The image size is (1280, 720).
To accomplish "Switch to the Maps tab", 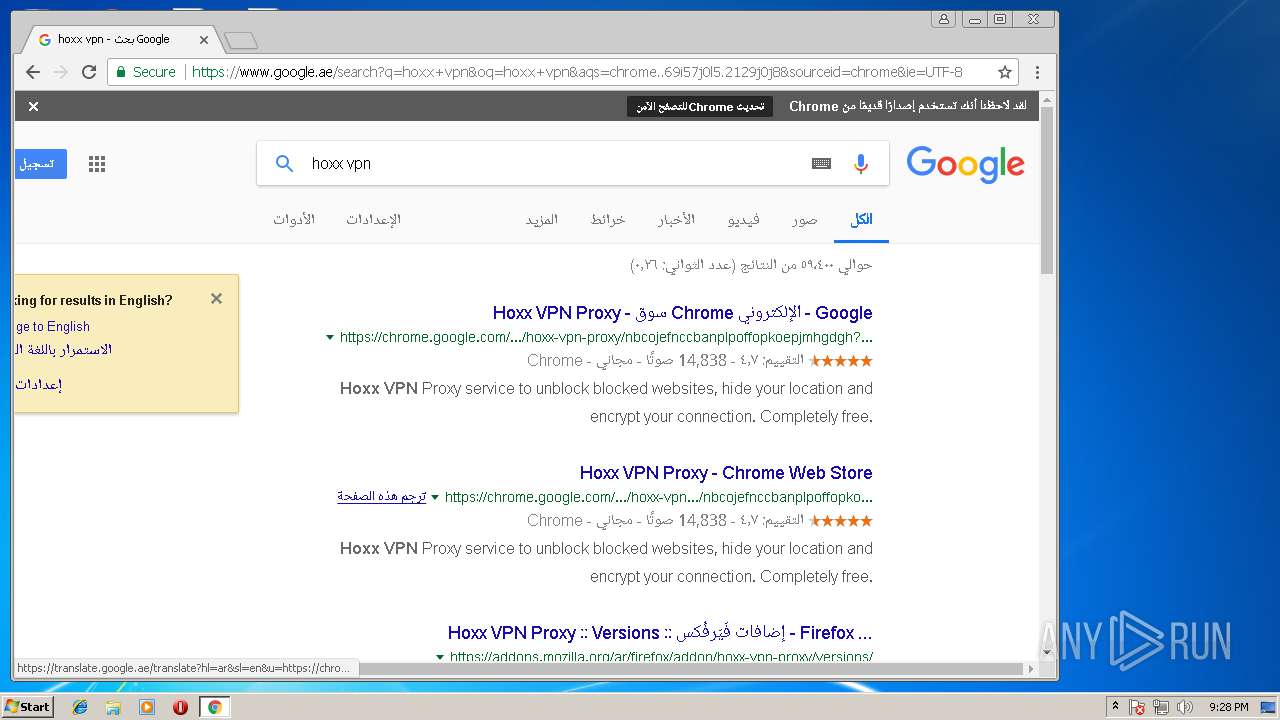I will coord(607,219).
